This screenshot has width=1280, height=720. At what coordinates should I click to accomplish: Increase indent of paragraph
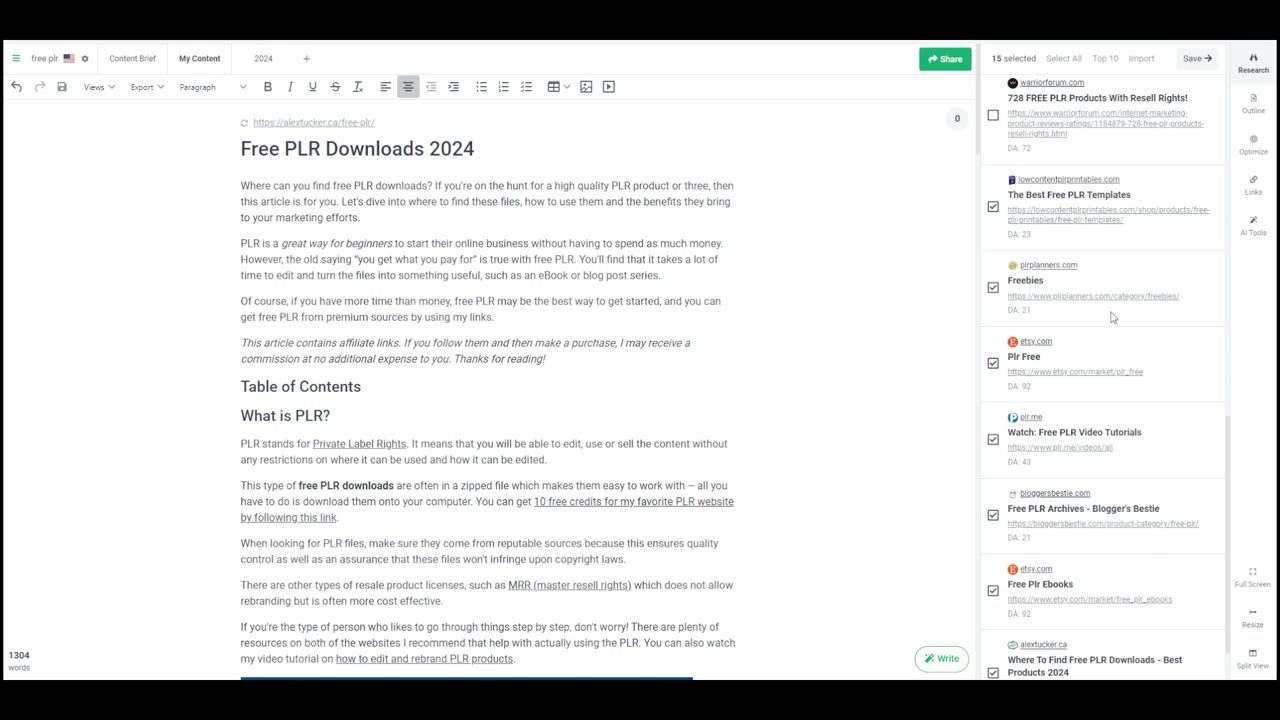(453, 87)
